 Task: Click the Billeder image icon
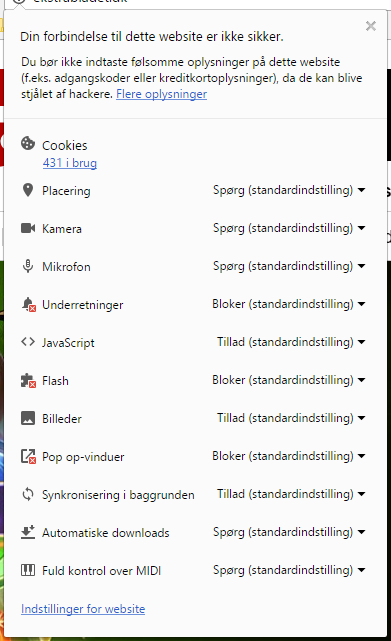point(28,418)
